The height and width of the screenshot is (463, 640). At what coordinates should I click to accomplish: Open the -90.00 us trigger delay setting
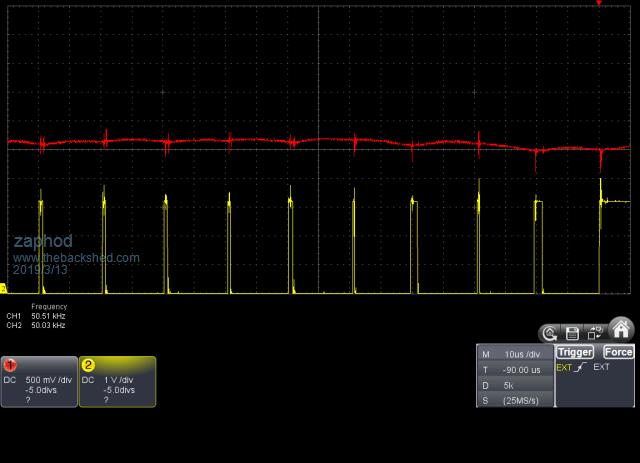pyautogui.click(x=514, y=369)
